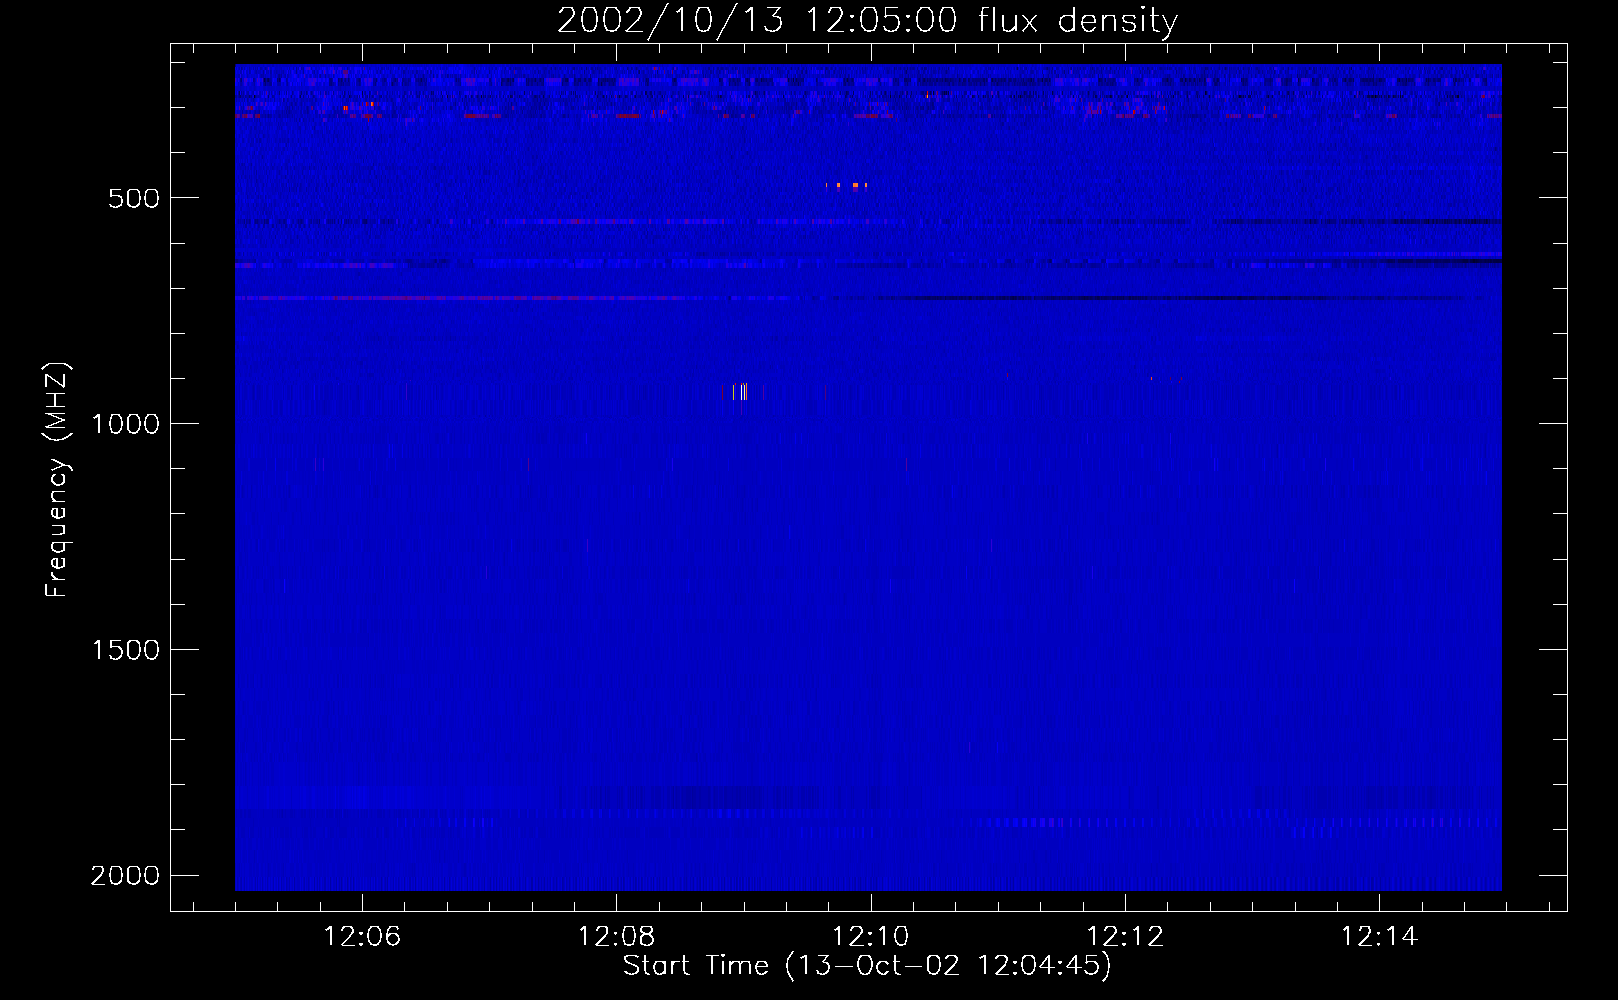1618x1000 pixels.
Task: Click the orange dots near 500 MHz at 12:10
Action: [x=846, y=185]
